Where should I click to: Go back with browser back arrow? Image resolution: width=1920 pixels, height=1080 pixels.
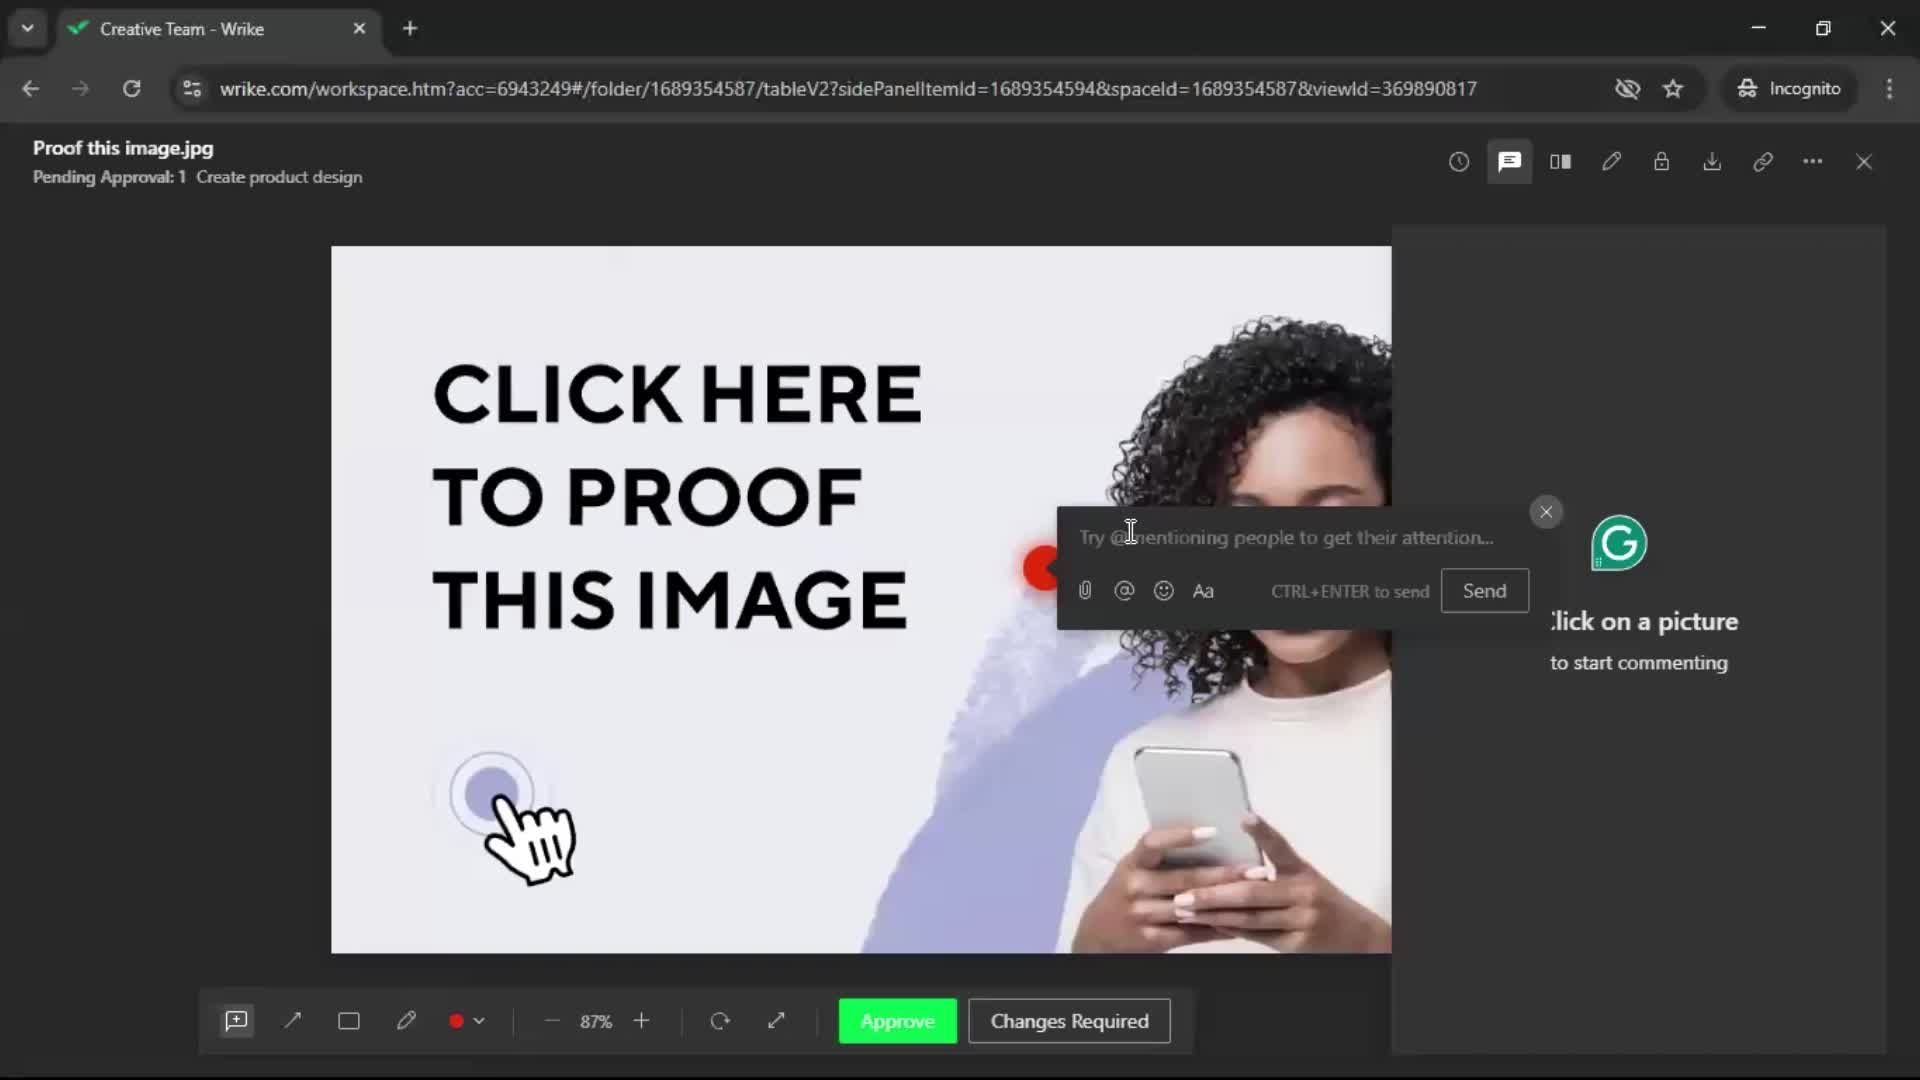tap(30, 89)
